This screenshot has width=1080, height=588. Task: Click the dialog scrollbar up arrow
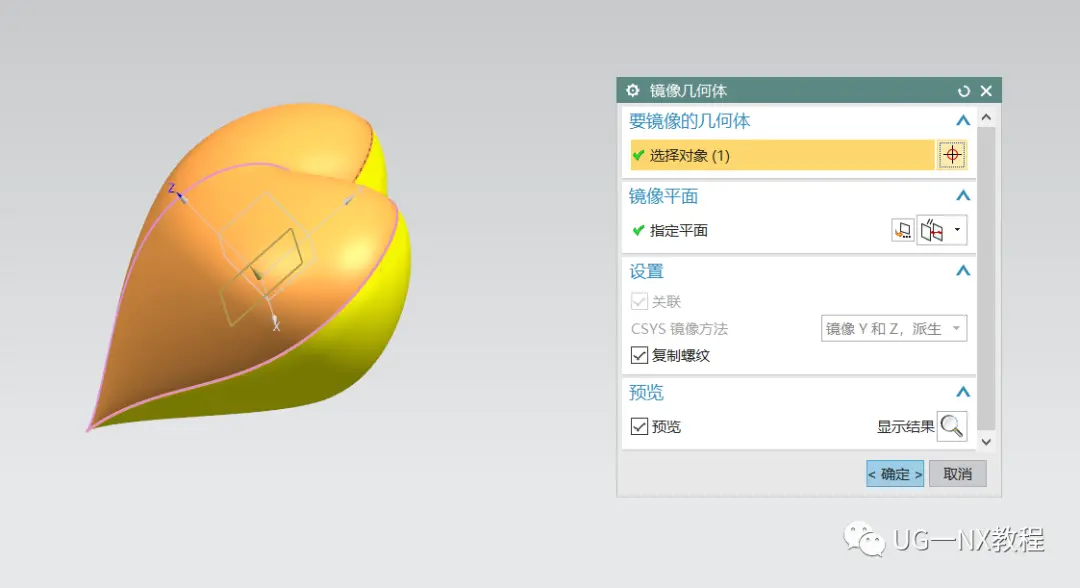[x=986, y=118]
